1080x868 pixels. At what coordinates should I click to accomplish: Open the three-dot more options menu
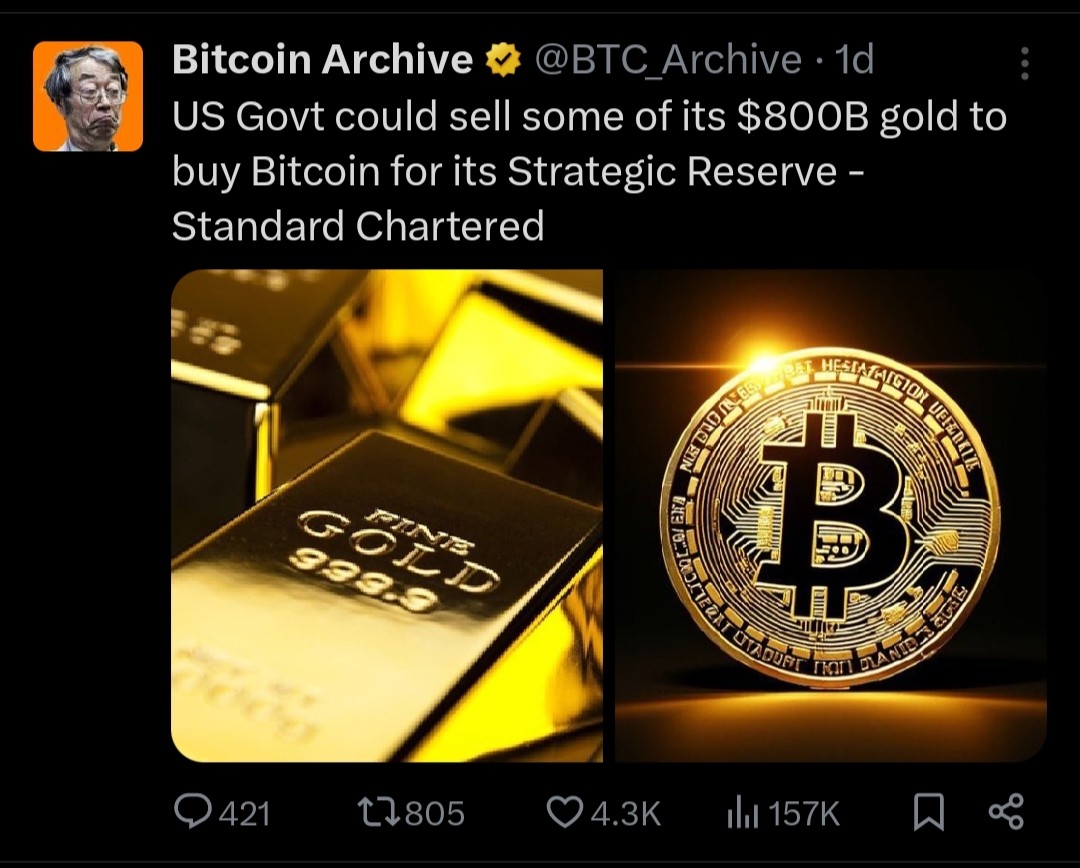pyautogui.click(x=1024, y=63)
